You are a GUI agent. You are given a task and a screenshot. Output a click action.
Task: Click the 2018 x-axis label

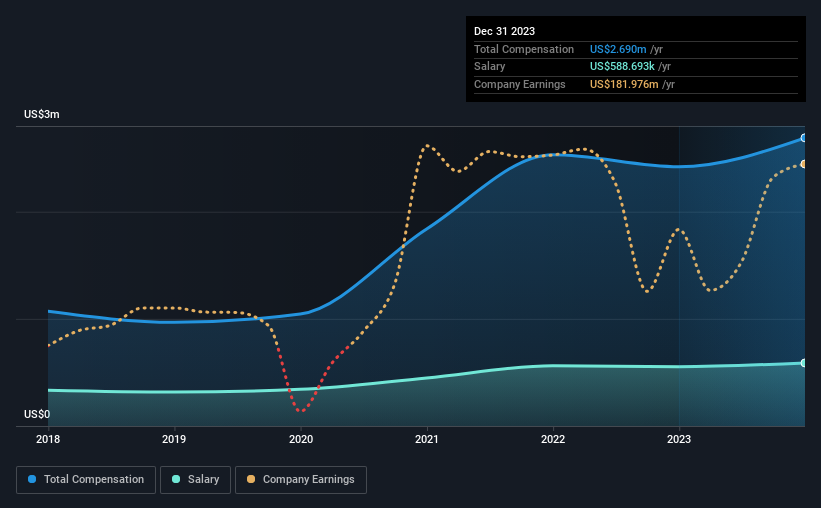48,439
